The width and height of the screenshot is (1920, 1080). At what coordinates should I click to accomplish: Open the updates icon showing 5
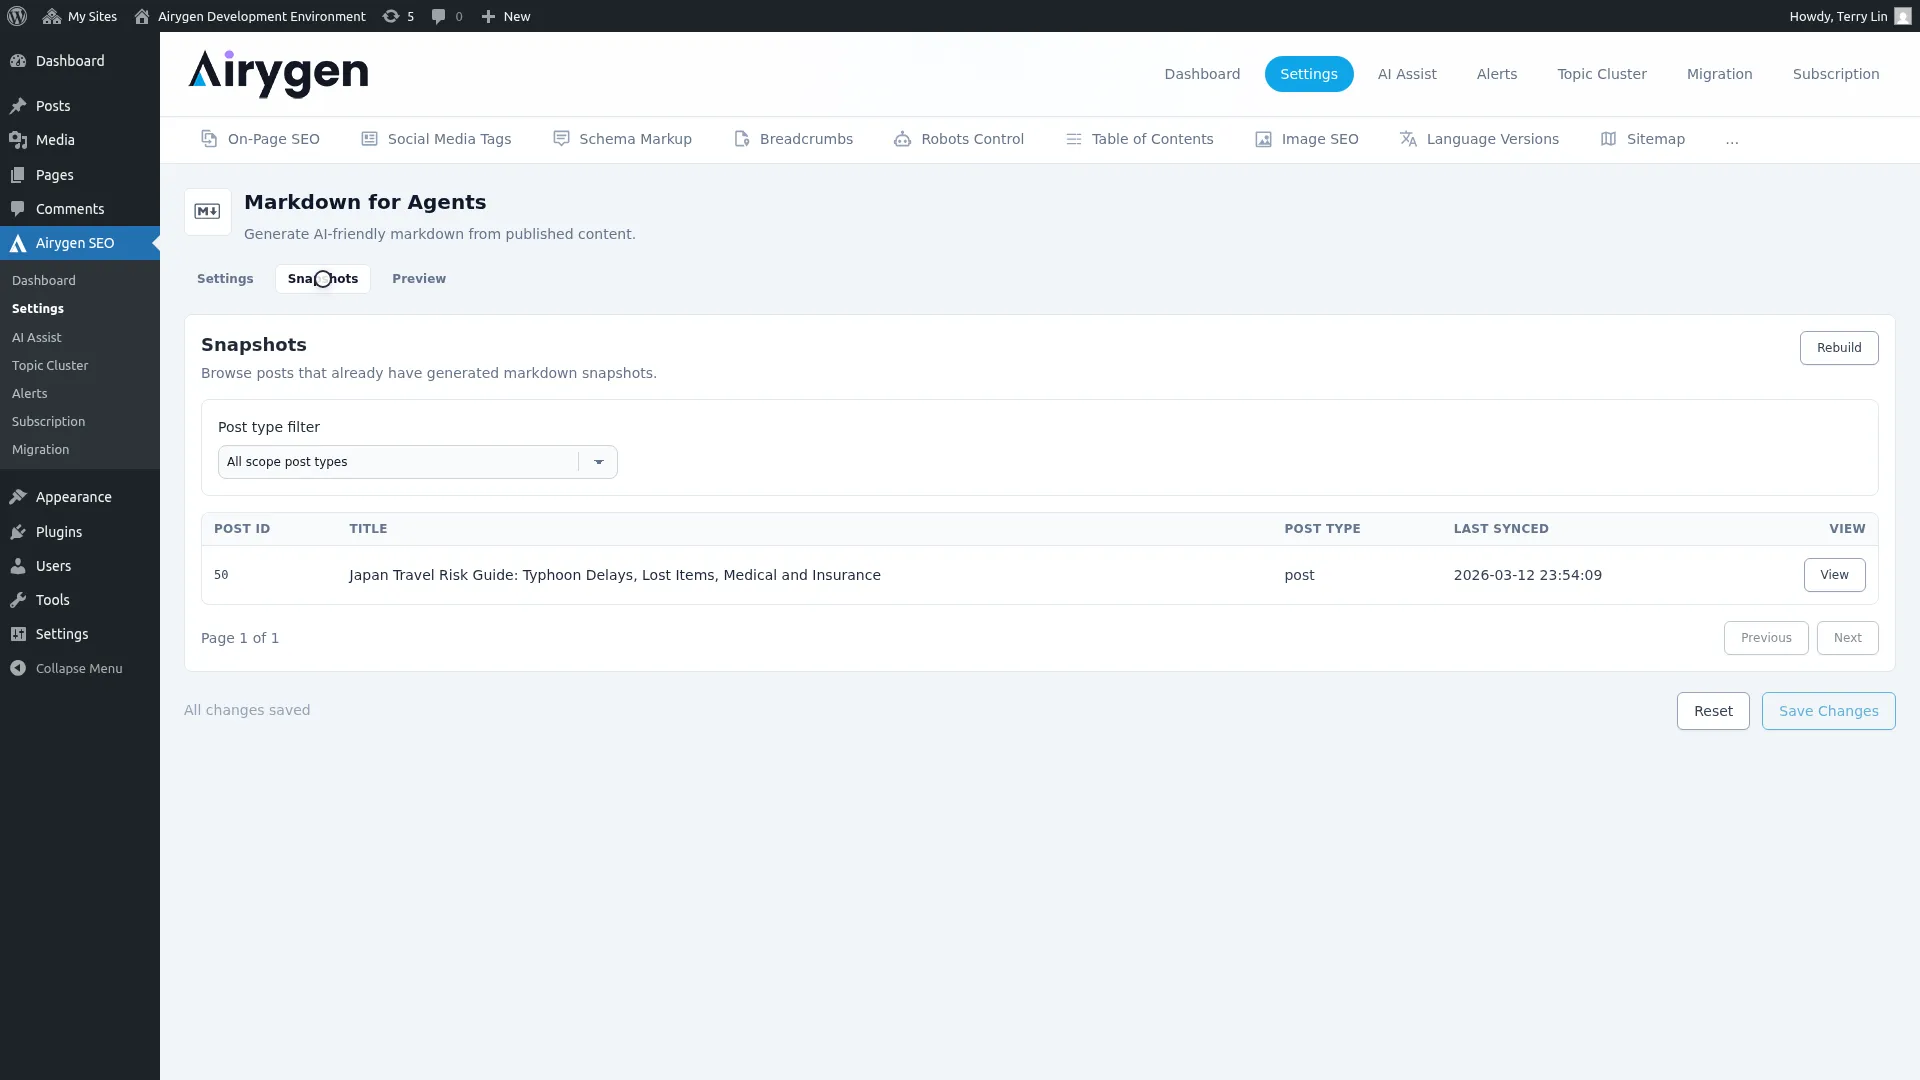(x=391, y=16)
